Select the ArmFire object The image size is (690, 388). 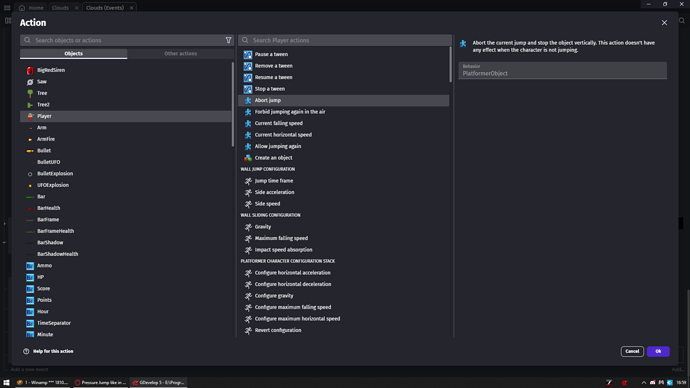(x=125, y=139)
